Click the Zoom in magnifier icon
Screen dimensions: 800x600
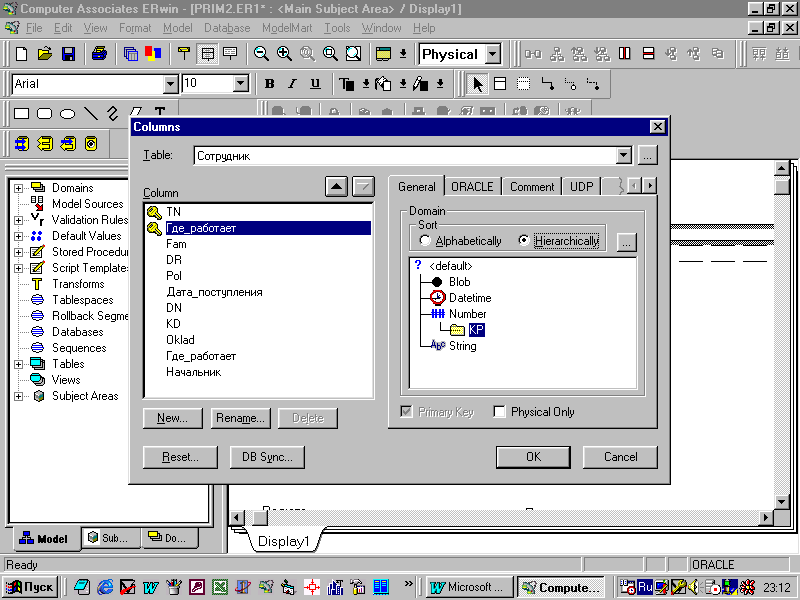point(284,54)
